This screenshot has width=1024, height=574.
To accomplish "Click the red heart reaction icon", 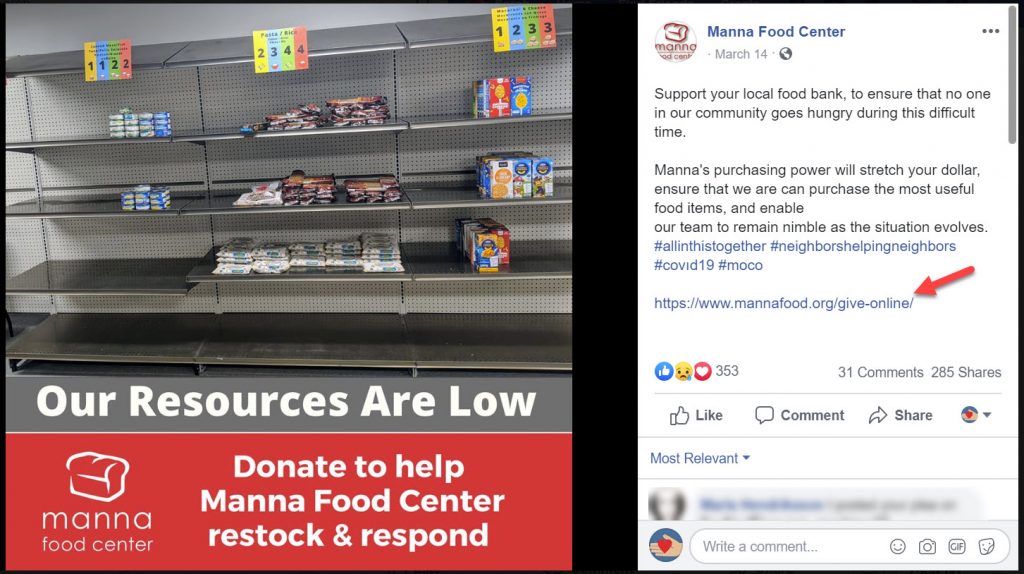I will click(702, 372).
